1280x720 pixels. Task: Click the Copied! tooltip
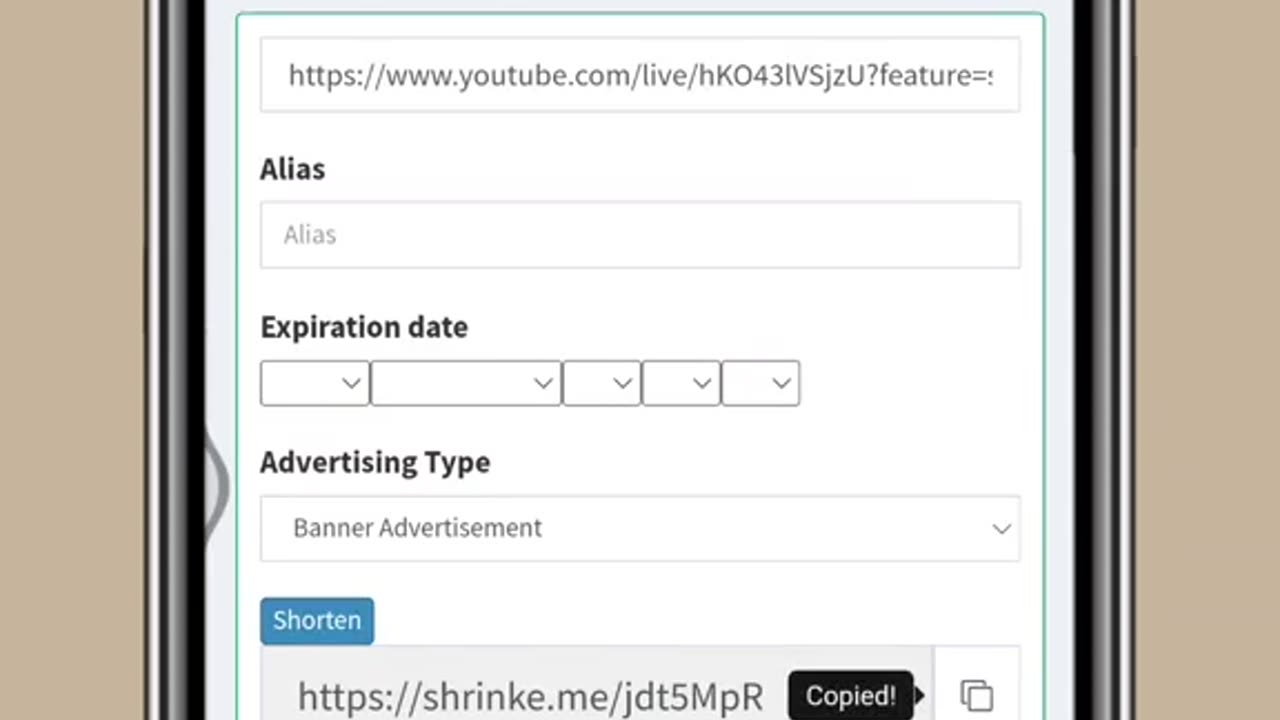click(851, 696)
